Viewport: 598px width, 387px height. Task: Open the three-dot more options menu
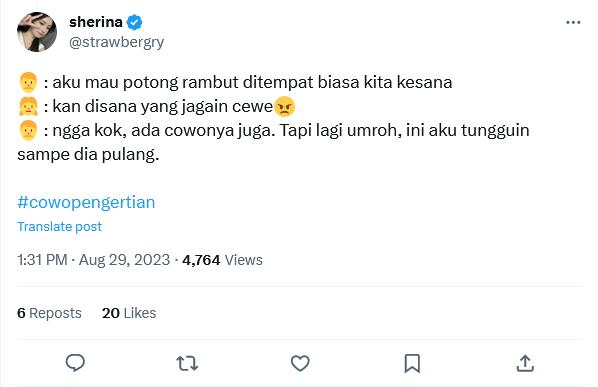(x=573, y=22)
